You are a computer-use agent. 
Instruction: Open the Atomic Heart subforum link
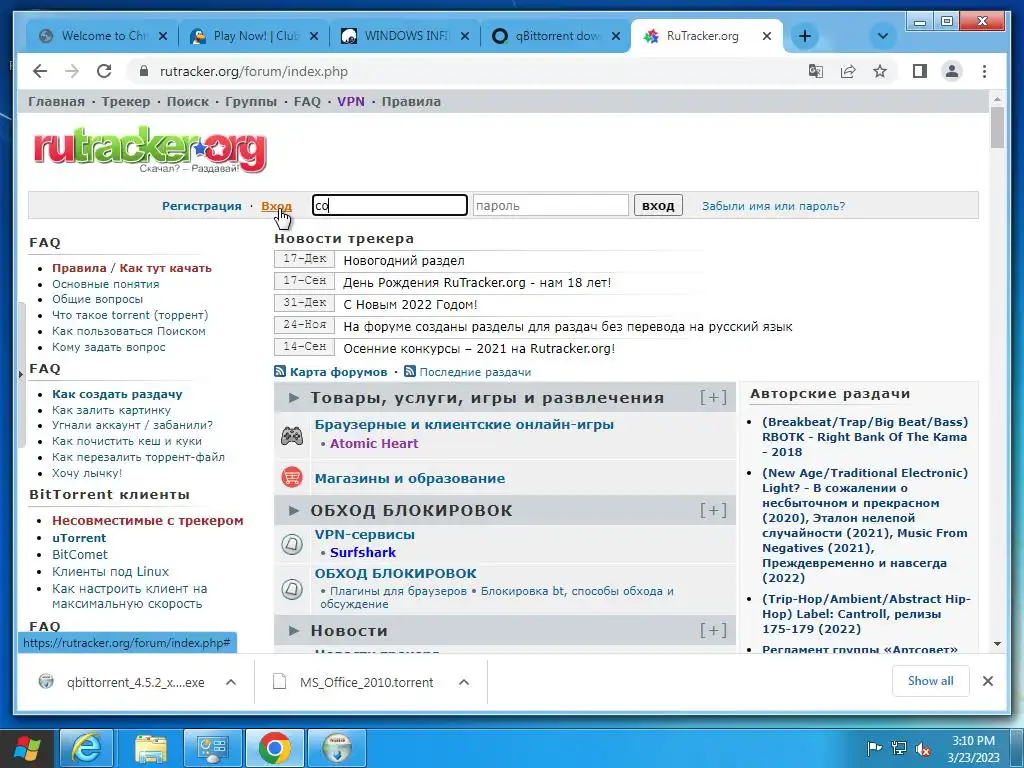(x=374, y=443)
